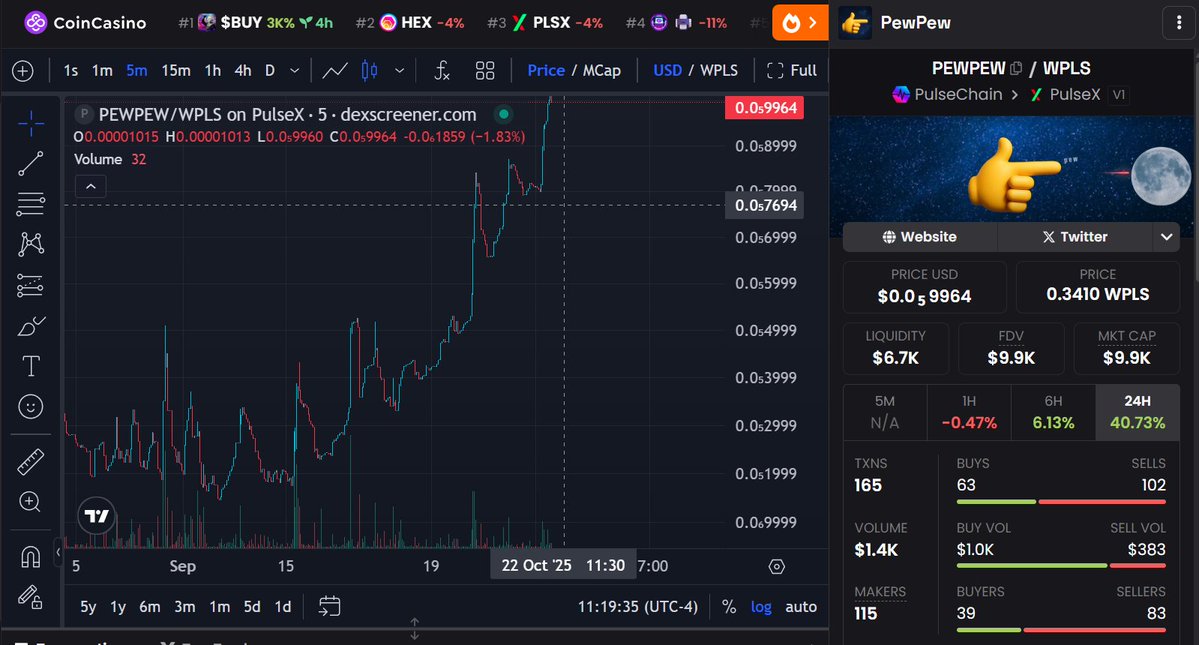Screen dimensions: 1199x645
Task: Select the trend line drawing tool
Action: pyautogui.click(x=31, y=164)
